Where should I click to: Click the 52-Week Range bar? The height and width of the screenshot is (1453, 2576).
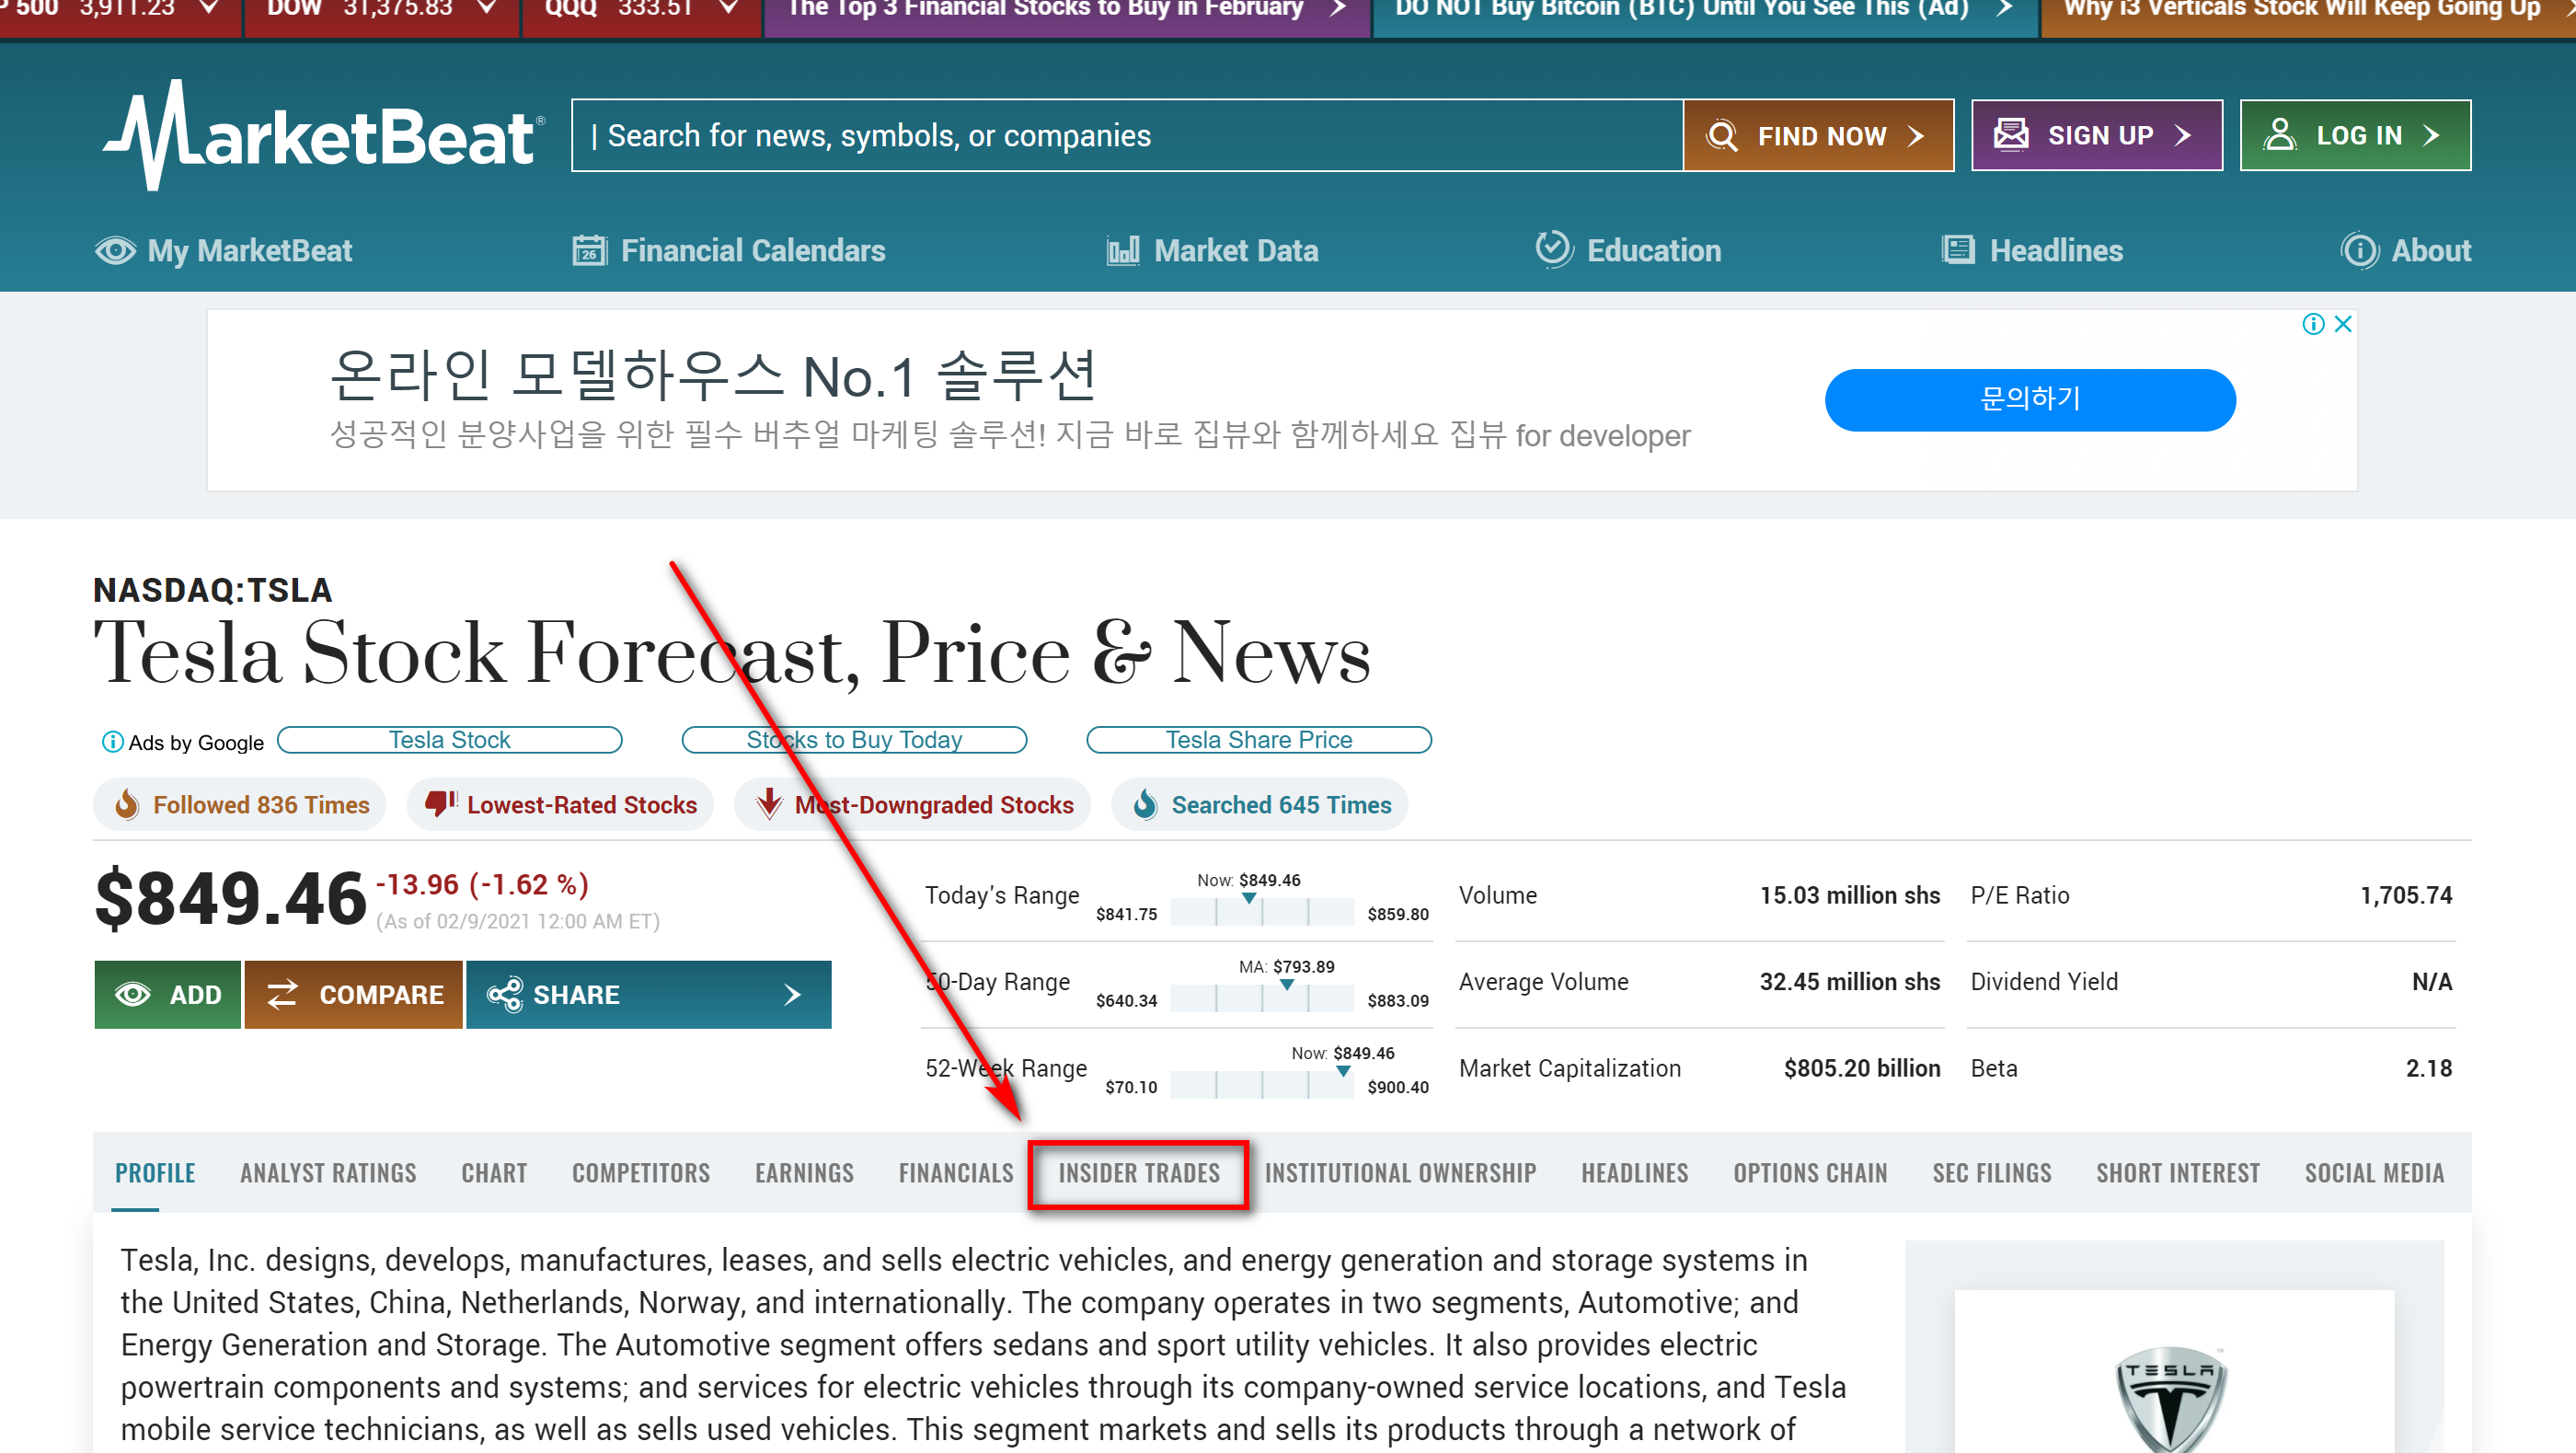(x=1261, y=1084)
